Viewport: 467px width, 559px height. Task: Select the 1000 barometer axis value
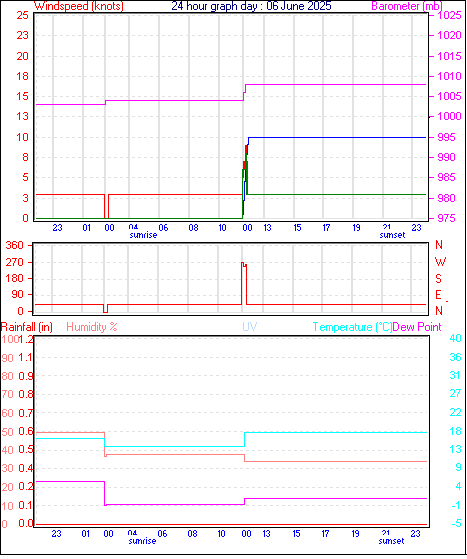[449, 116]
